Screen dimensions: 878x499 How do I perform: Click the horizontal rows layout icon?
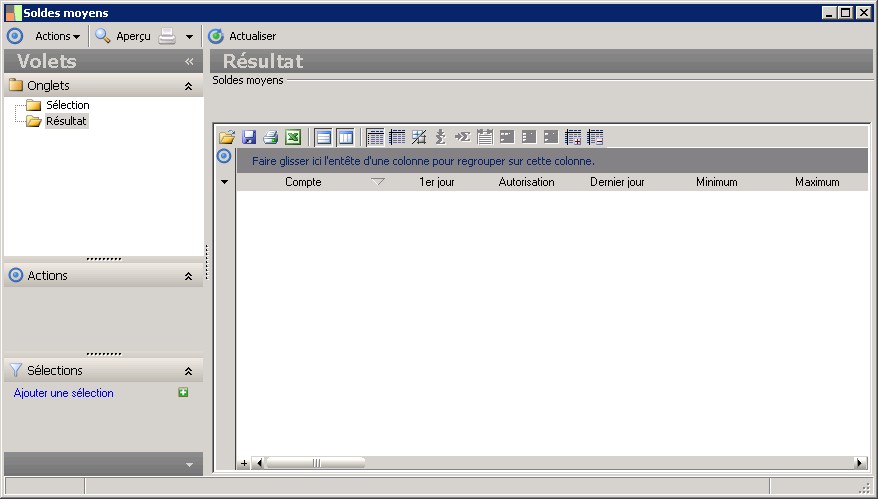[323, 137]
